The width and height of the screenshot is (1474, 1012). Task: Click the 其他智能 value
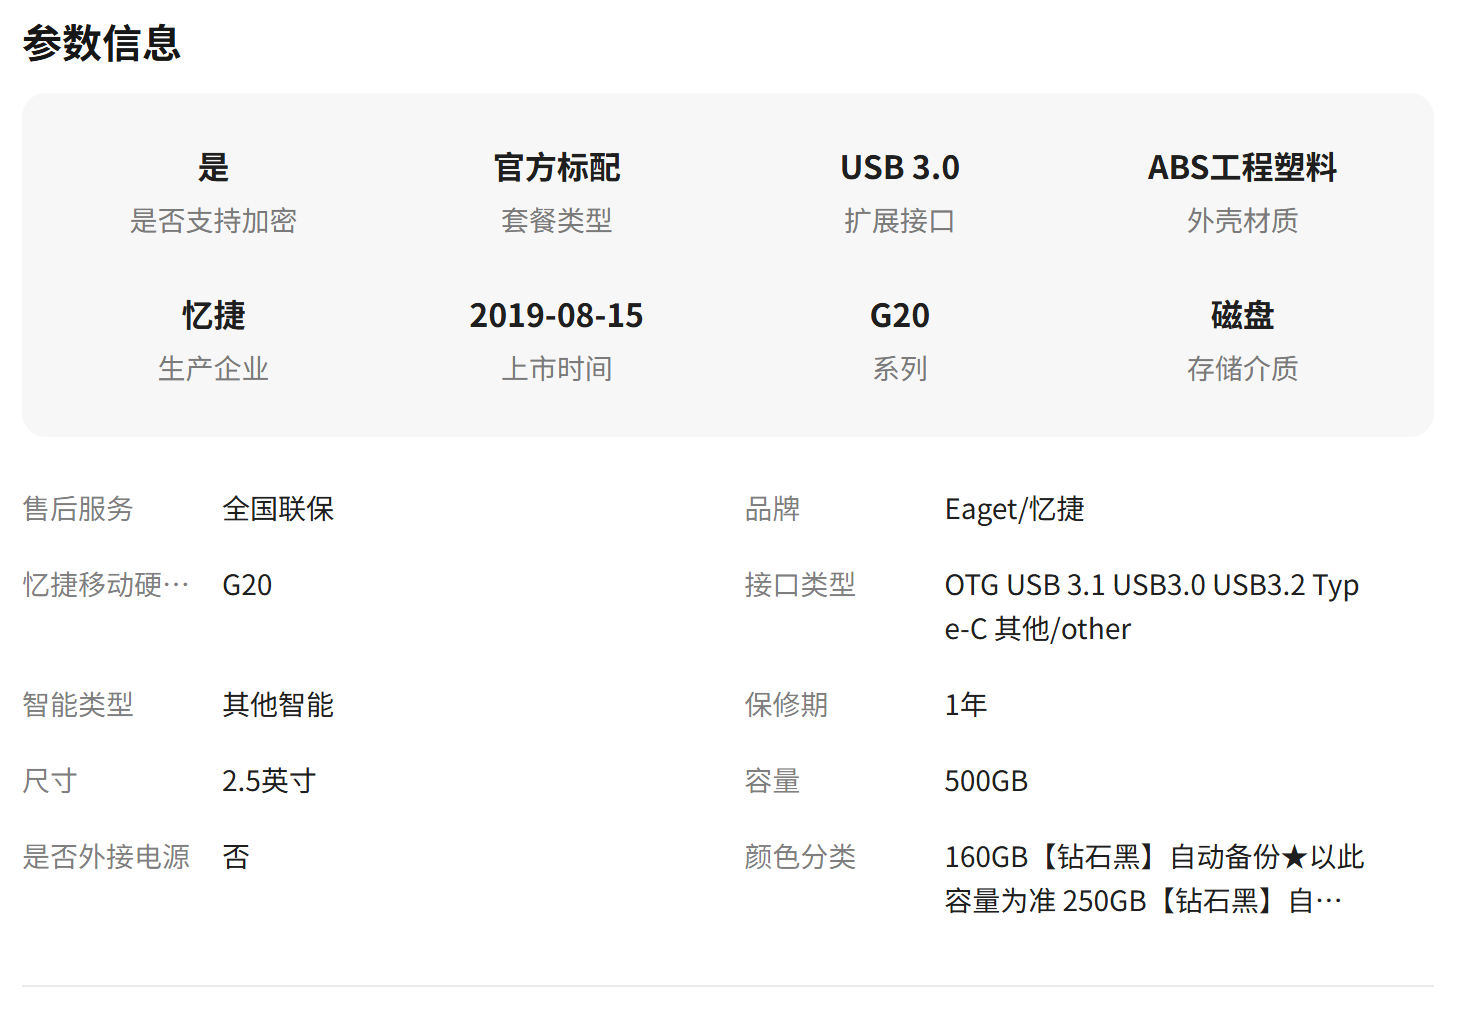click(278, 705)
